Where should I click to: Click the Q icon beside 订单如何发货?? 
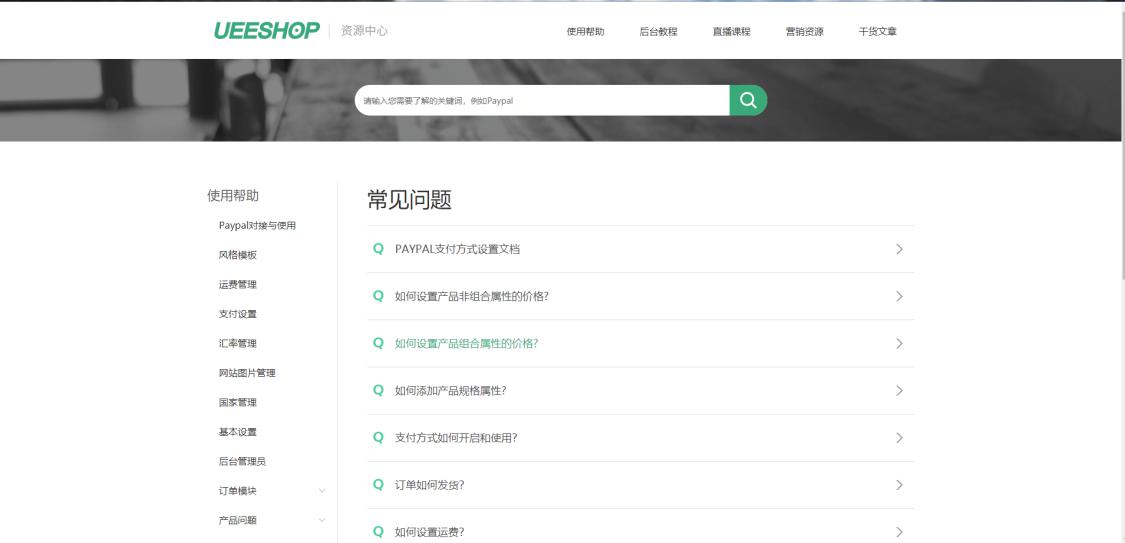(378, 485)
